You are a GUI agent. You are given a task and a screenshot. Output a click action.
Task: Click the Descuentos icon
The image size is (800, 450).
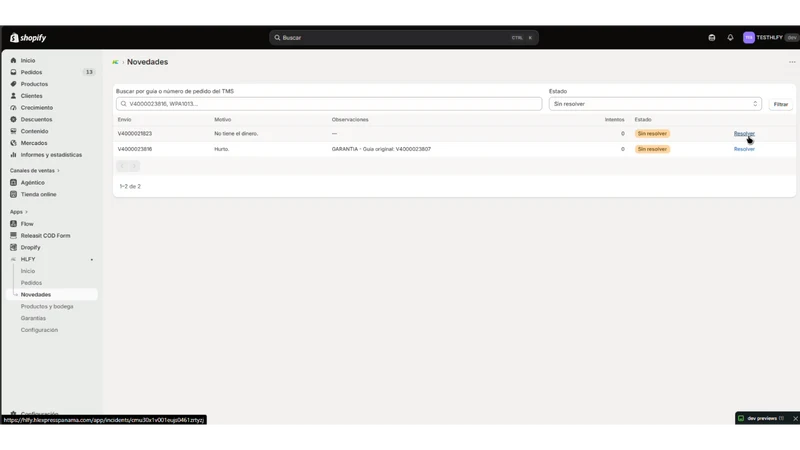13,119
